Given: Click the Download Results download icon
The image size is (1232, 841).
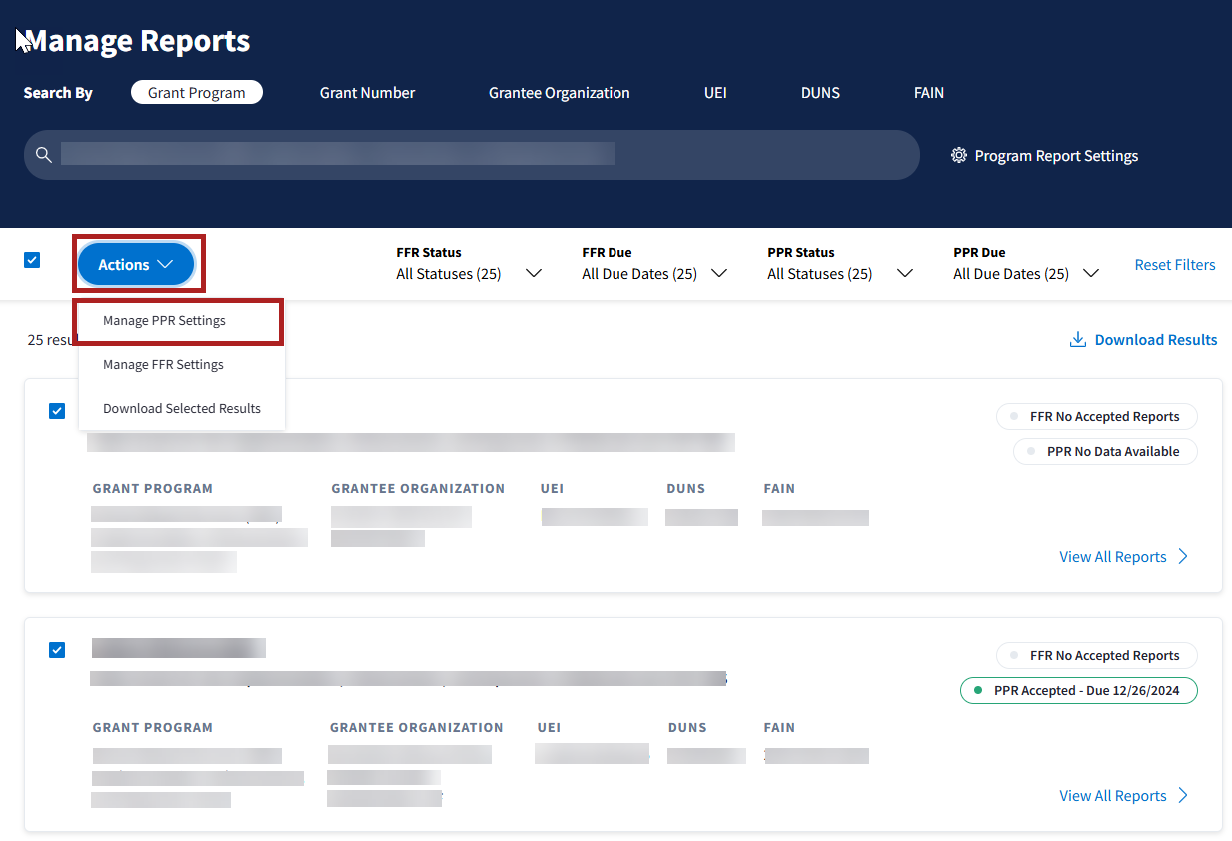Looking at the screenshot, I should [1078, 340].
